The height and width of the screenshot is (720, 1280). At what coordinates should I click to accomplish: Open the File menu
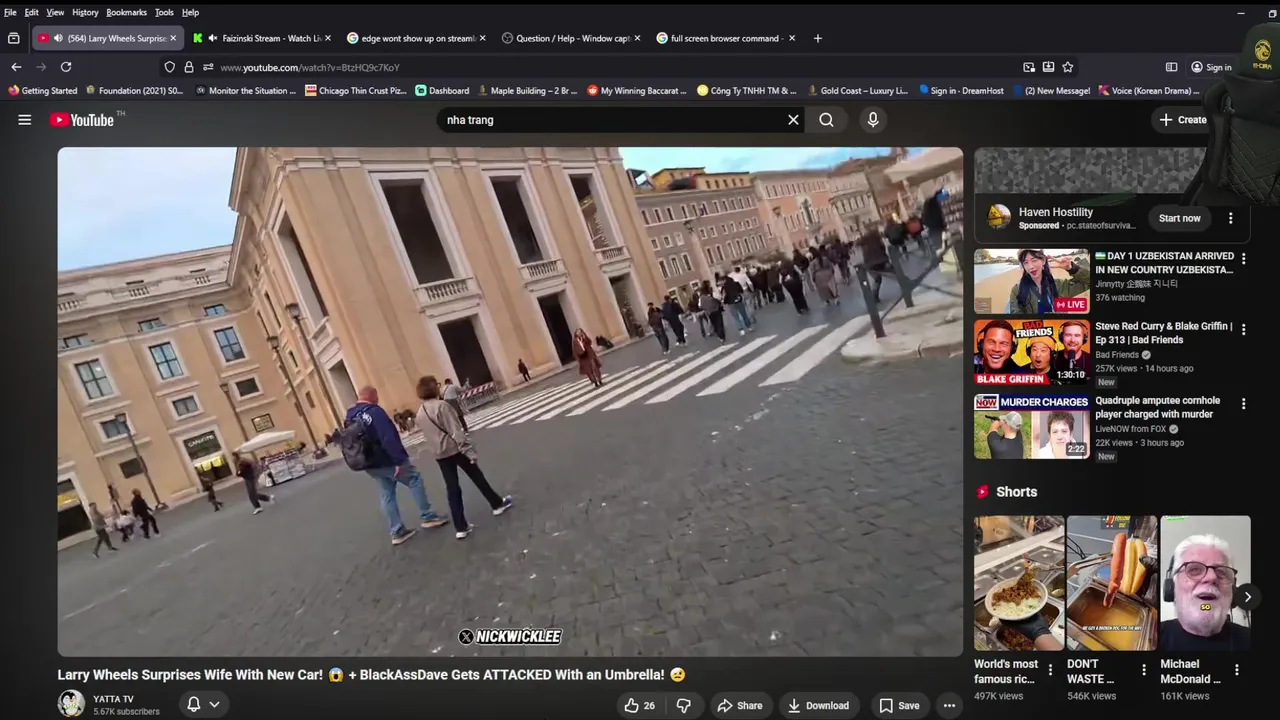(10, 12)
